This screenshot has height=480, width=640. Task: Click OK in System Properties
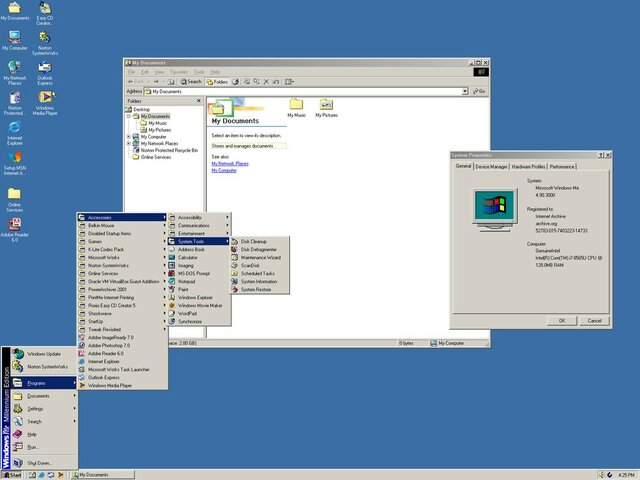tap(562, 321)
